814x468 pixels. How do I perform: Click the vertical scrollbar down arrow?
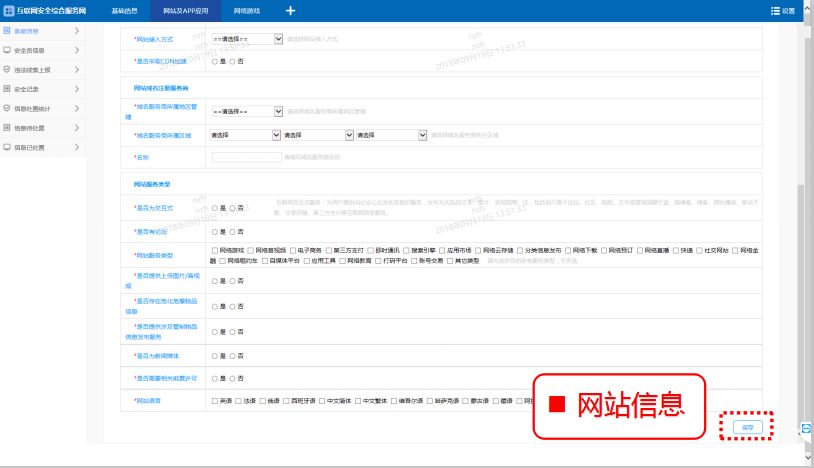click(x=808, y=458)
